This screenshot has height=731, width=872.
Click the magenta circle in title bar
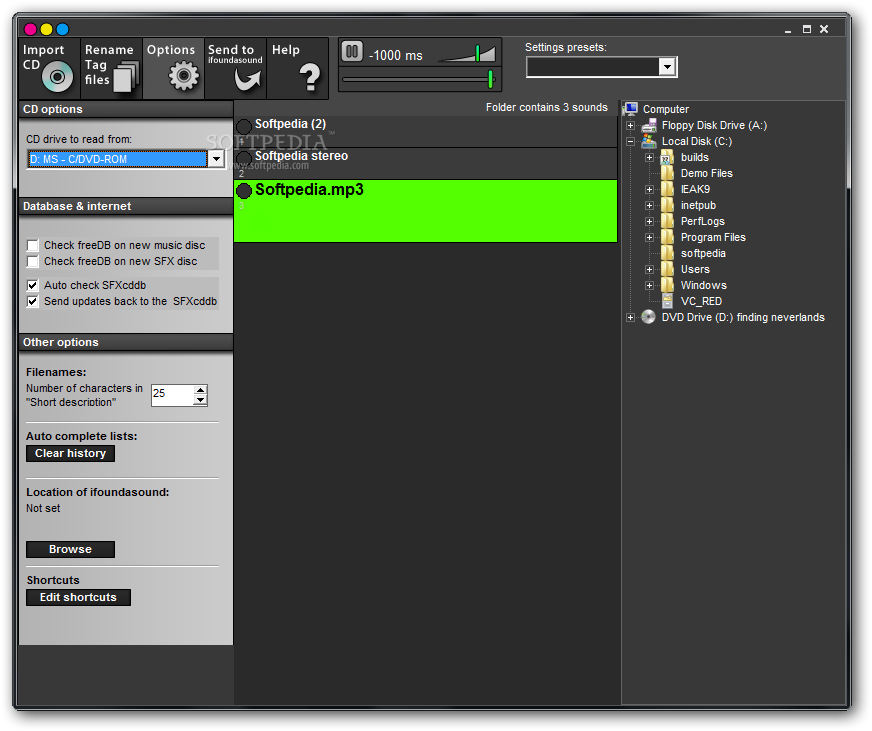[x=30, y=29]
